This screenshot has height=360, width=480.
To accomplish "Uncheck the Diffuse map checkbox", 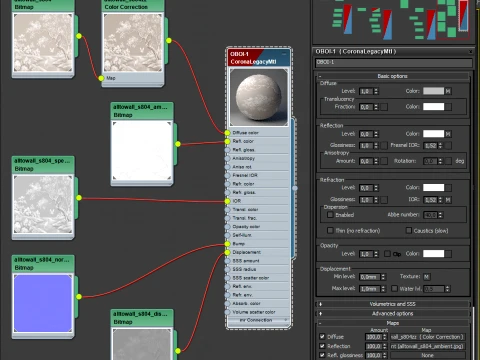I will pyautogui.click(x=322, y=337).
